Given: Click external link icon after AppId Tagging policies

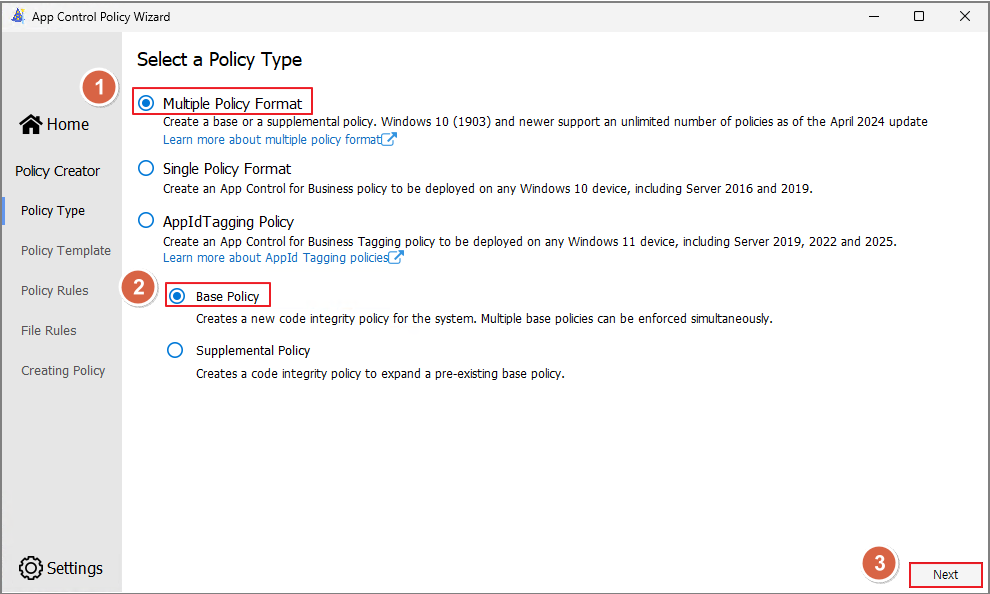Looking at the screenshot, I should 396,257.
